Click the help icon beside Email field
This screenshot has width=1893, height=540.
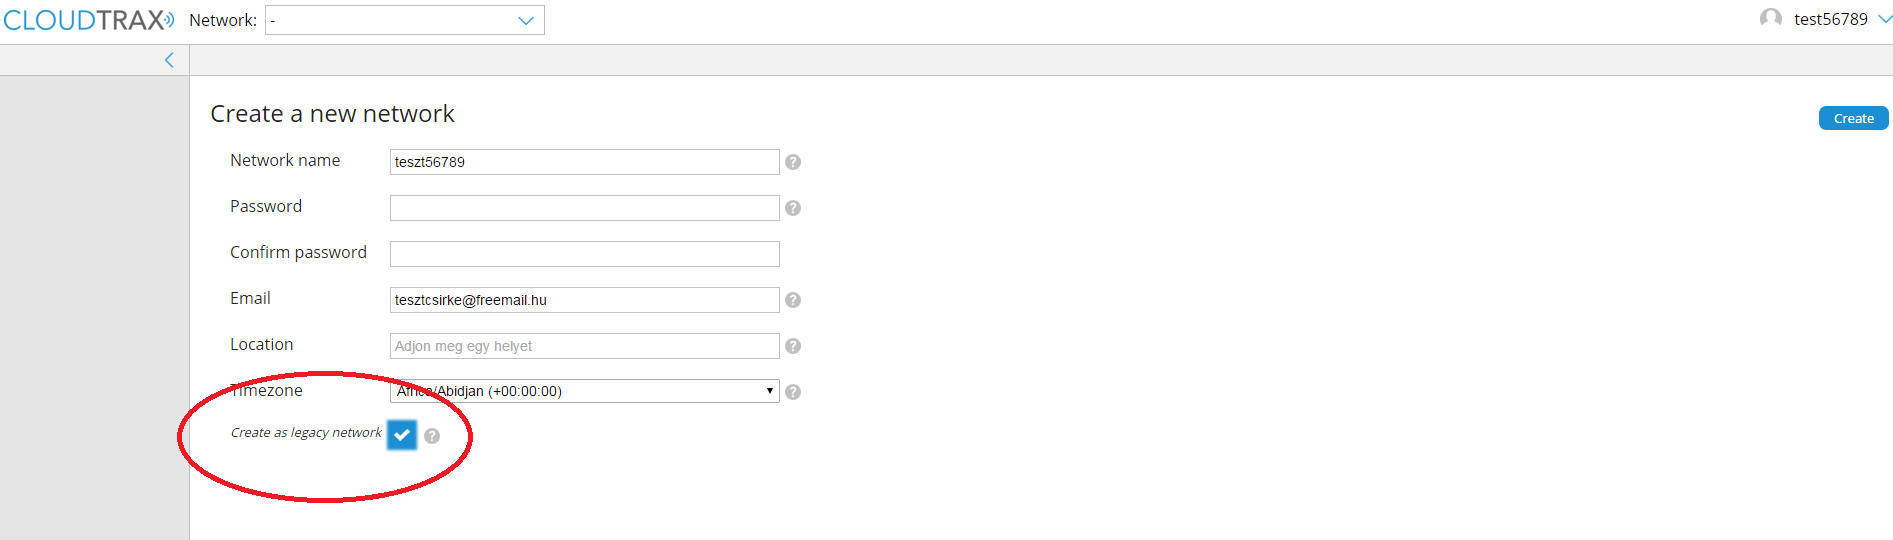point(793,300)
